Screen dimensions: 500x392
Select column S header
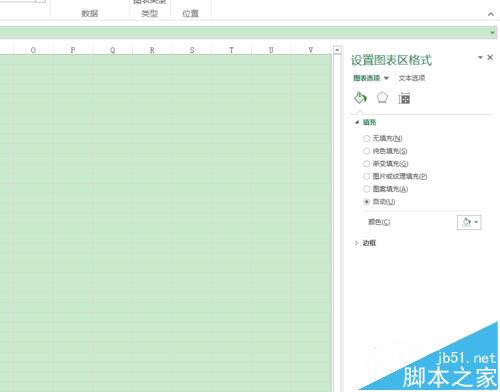(192, 50)
